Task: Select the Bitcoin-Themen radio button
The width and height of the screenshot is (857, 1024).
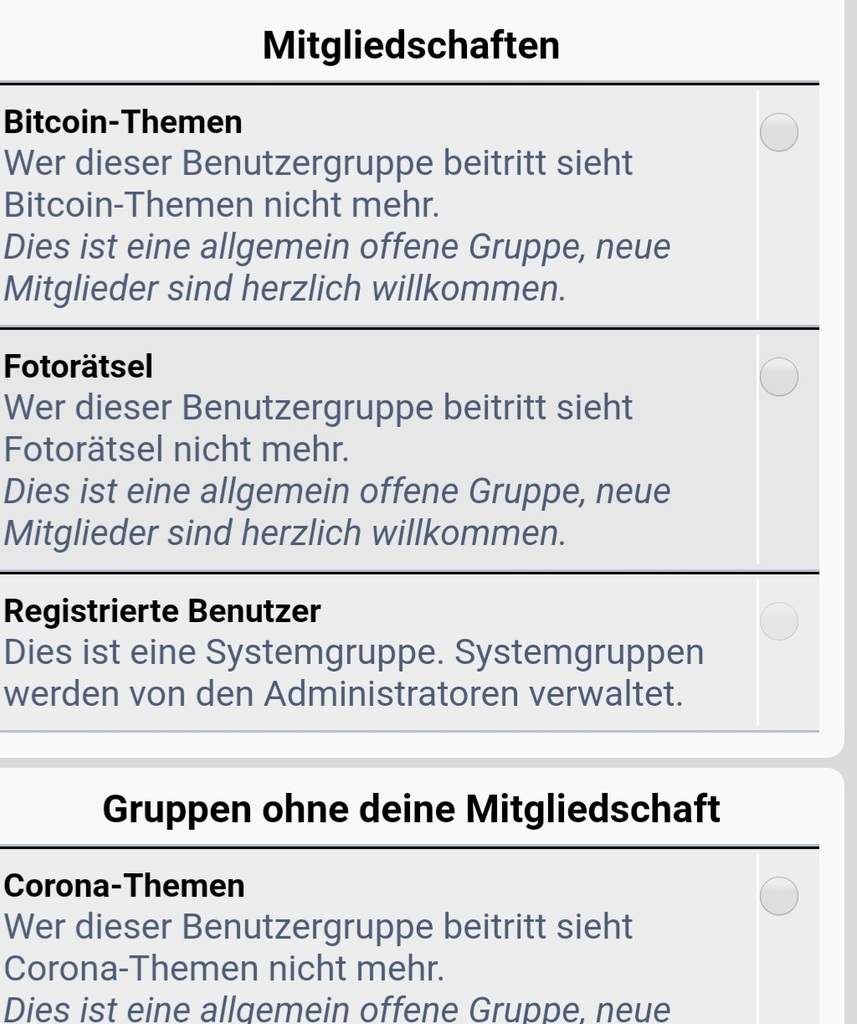Action: tap(779, 132)
